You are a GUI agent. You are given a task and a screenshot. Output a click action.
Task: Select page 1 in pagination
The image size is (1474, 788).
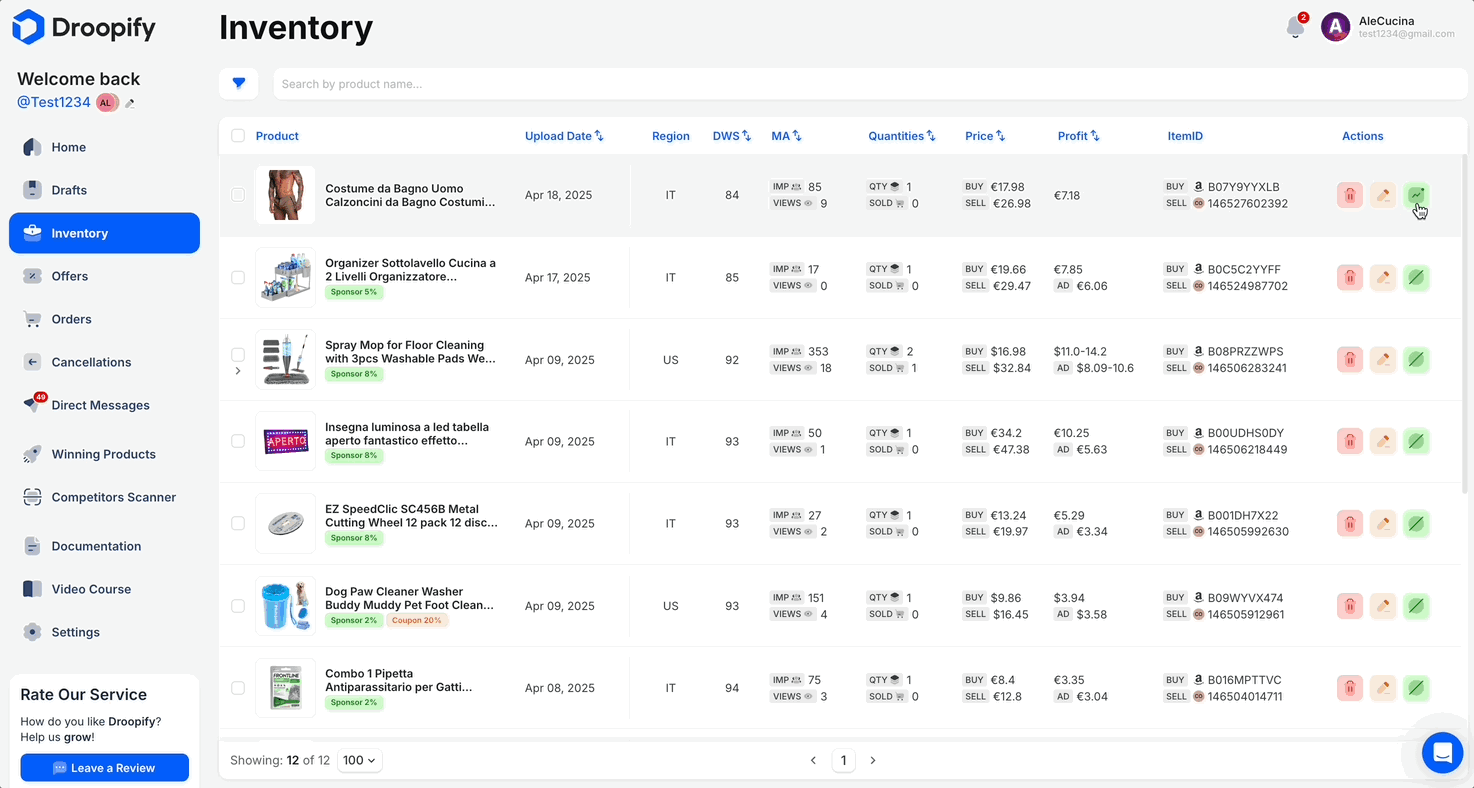[x=843, y=761]
